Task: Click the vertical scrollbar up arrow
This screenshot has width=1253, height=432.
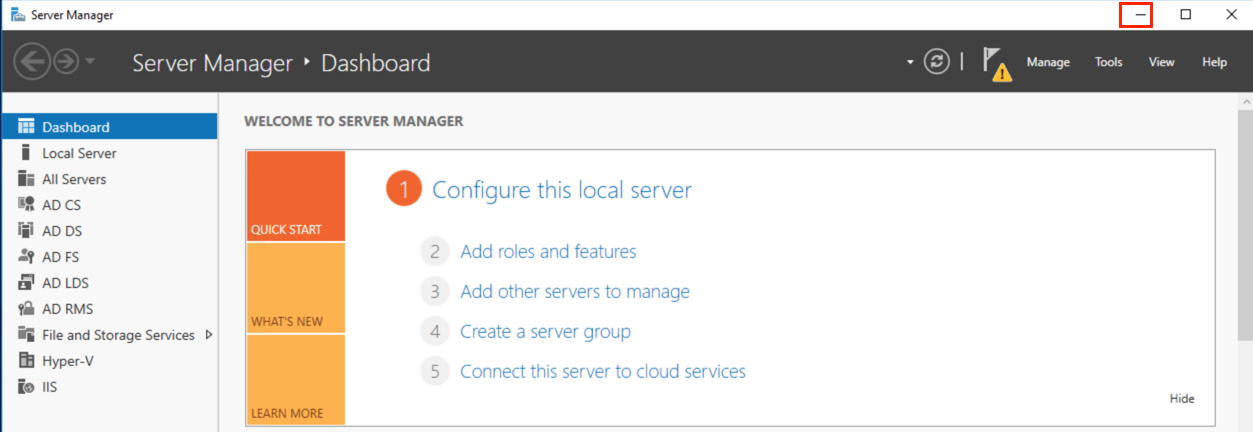Action: (x=1245, y=101)
